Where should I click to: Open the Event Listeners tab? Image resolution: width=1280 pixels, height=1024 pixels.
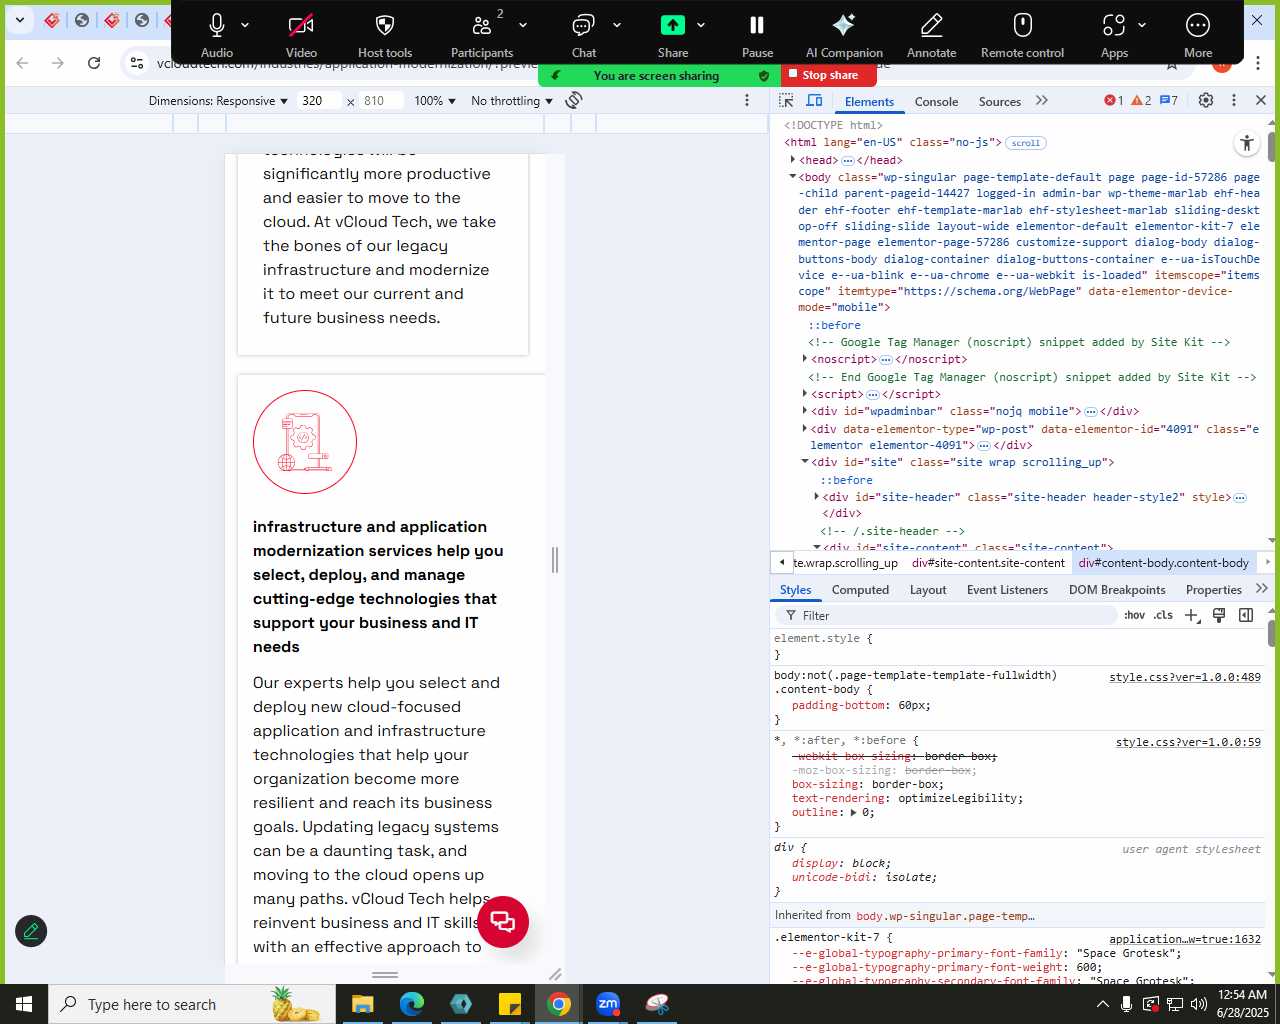point(1007,590)
